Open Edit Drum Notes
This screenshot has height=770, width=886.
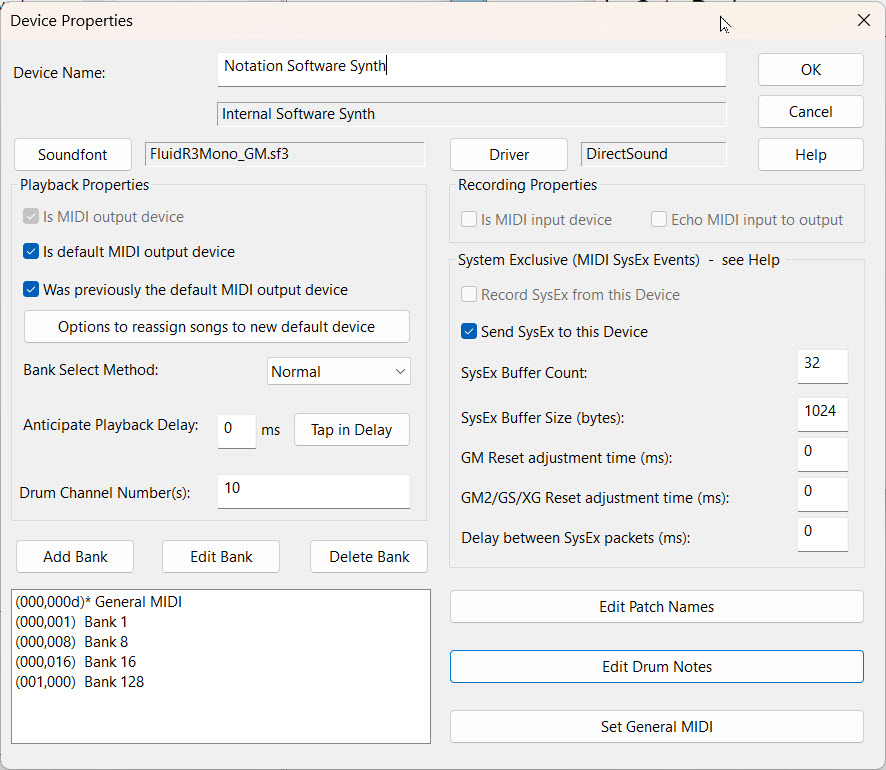tap(656, 667)
